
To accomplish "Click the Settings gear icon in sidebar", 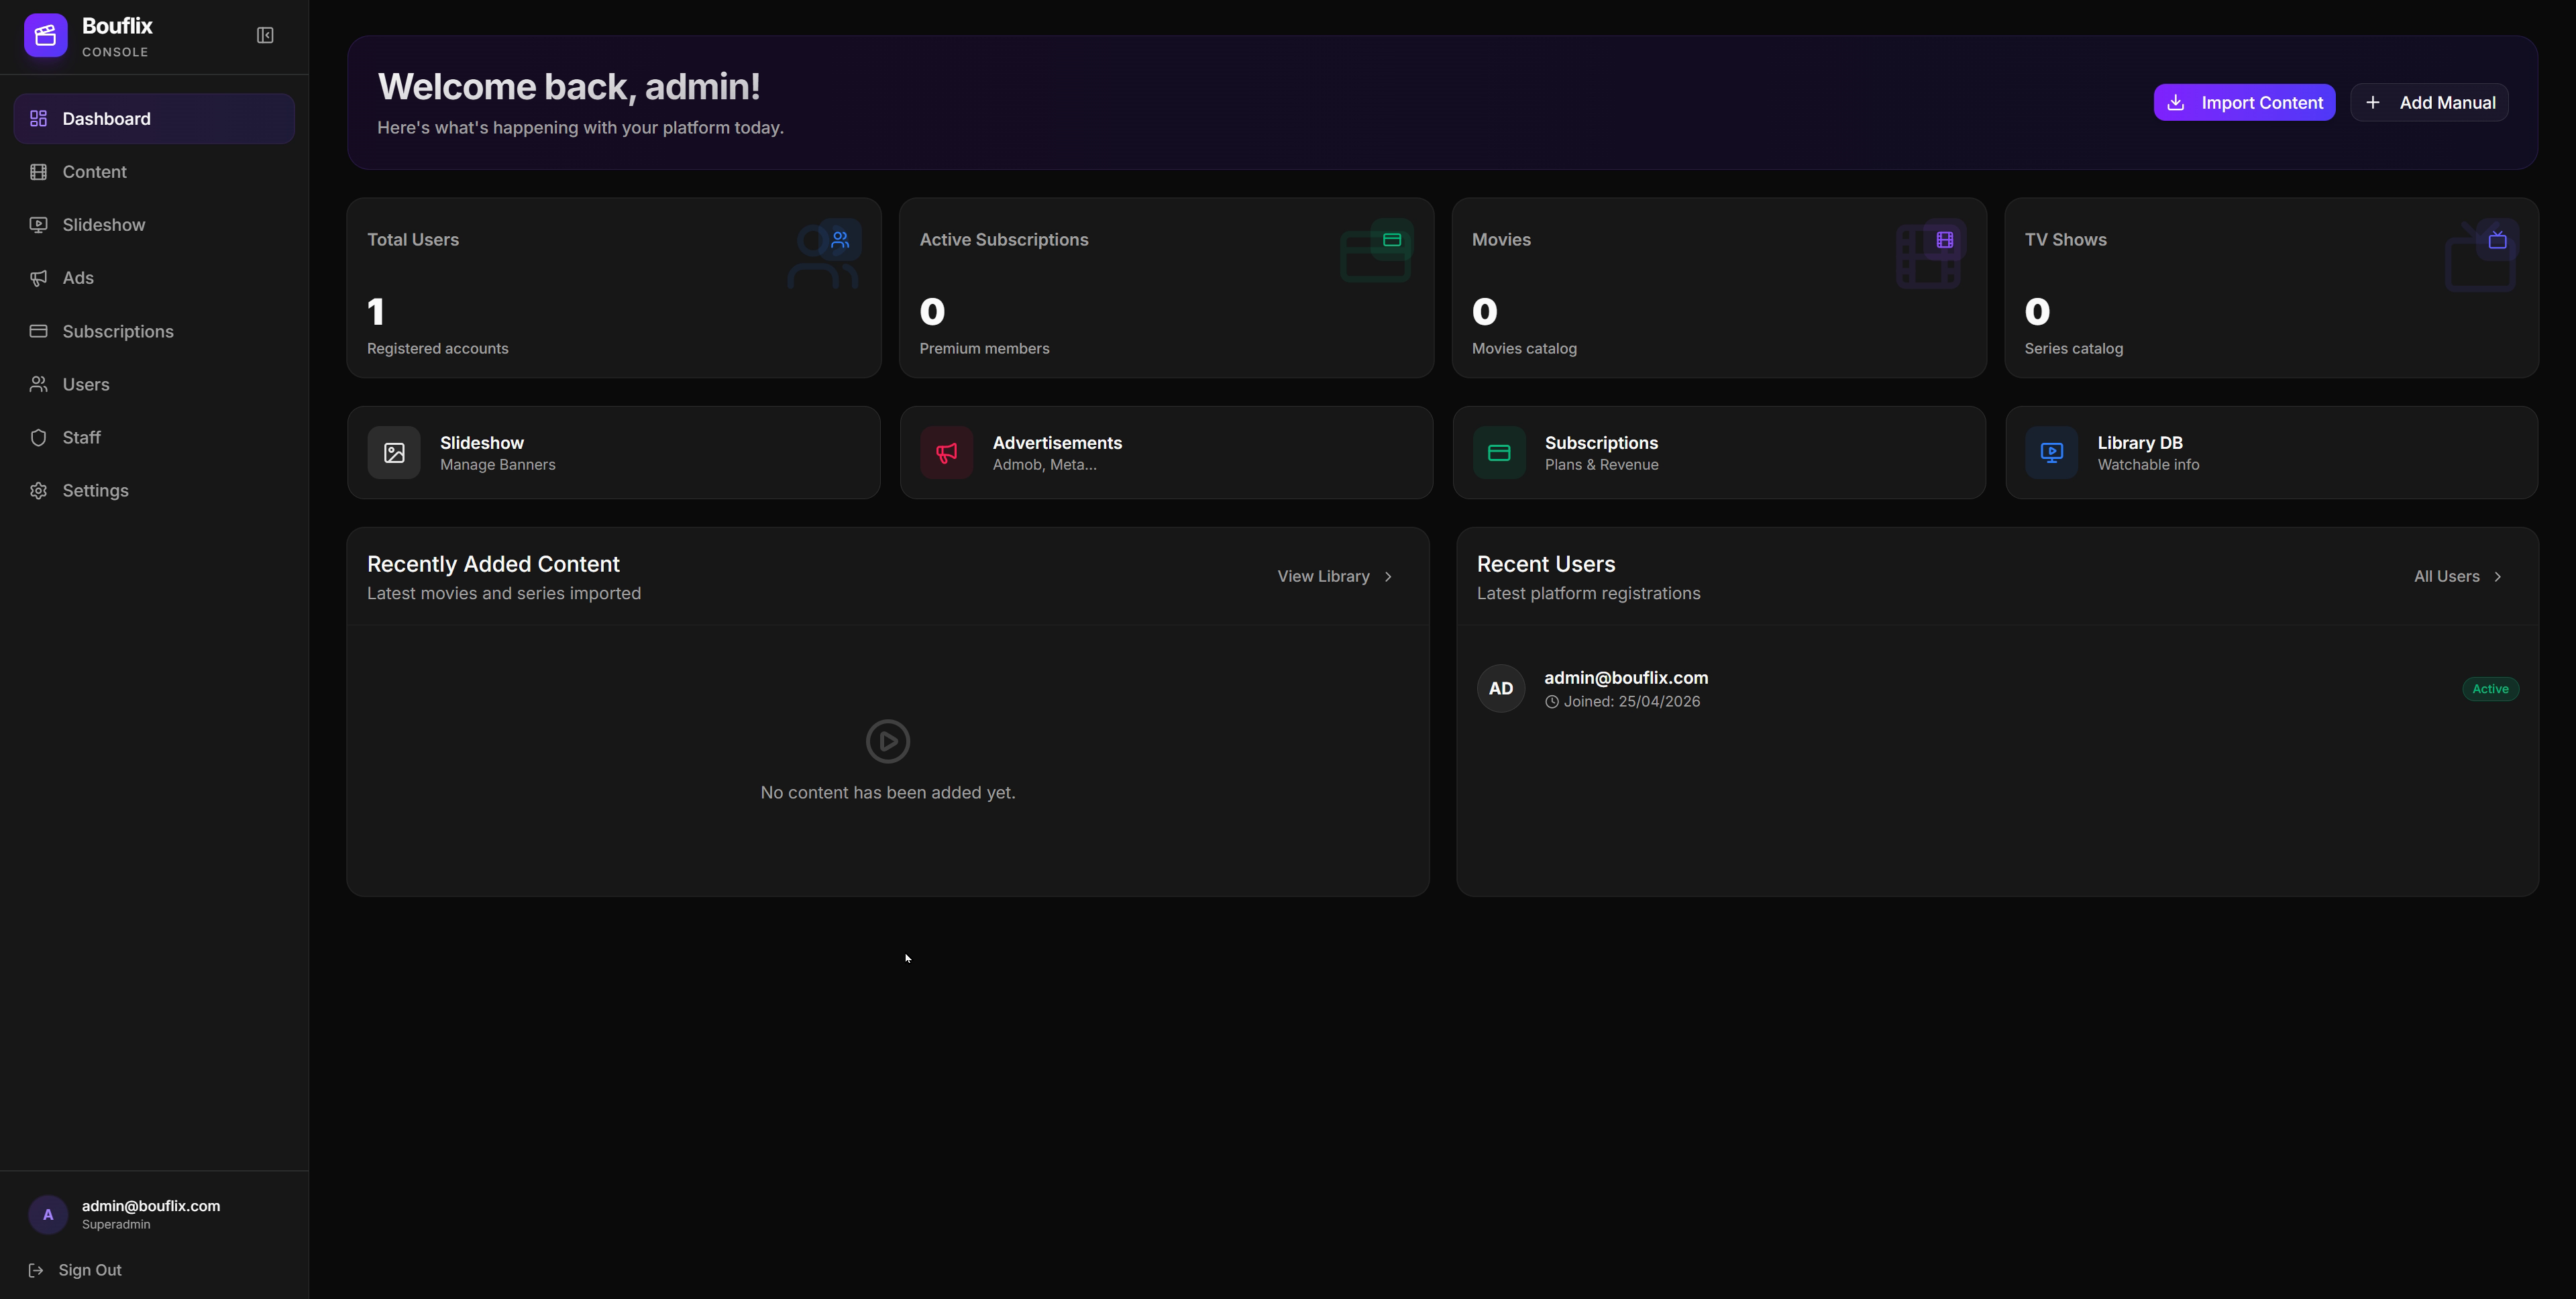I will click(39, 490).
